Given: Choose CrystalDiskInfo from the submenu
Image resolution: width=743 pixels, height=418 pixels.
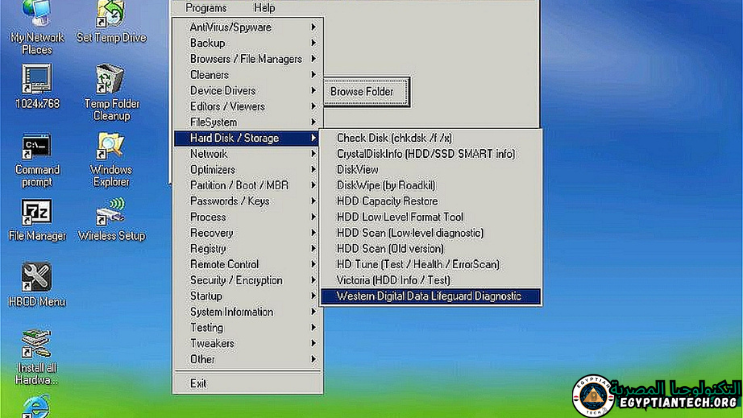Looking at the screenshot, I should pyautogui.click(x=426, y=154).
